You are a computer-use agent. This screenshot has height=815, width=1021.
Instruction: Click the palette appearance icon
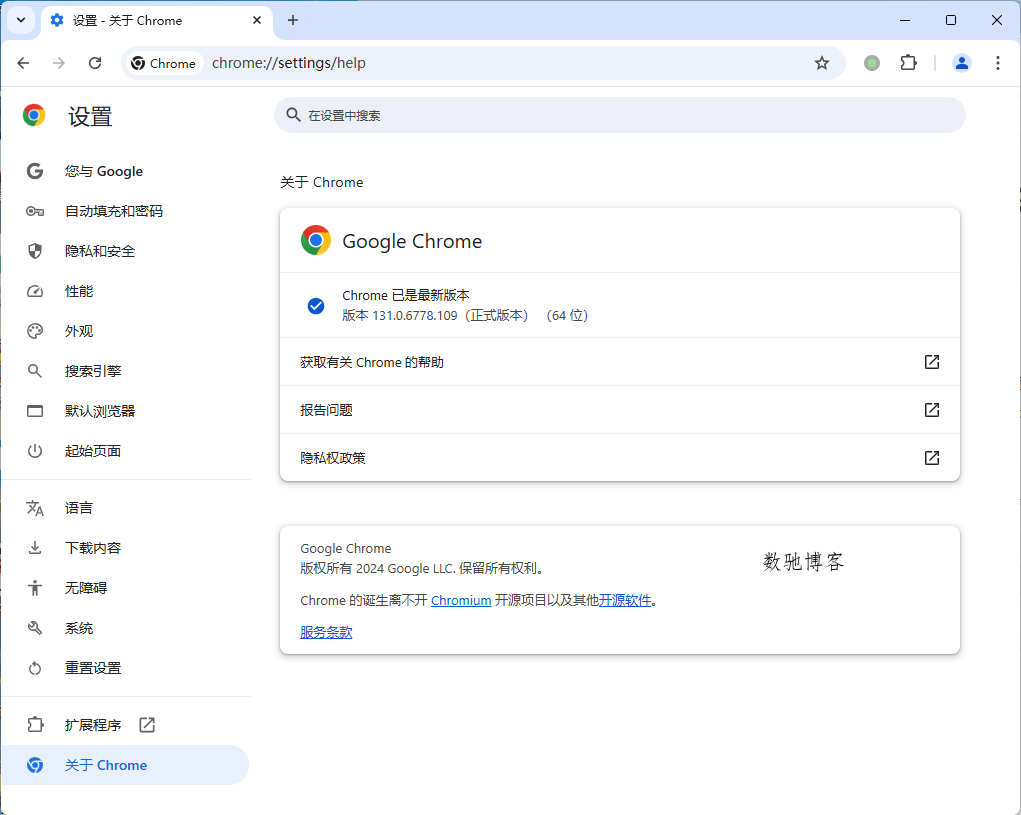[35, 331]
